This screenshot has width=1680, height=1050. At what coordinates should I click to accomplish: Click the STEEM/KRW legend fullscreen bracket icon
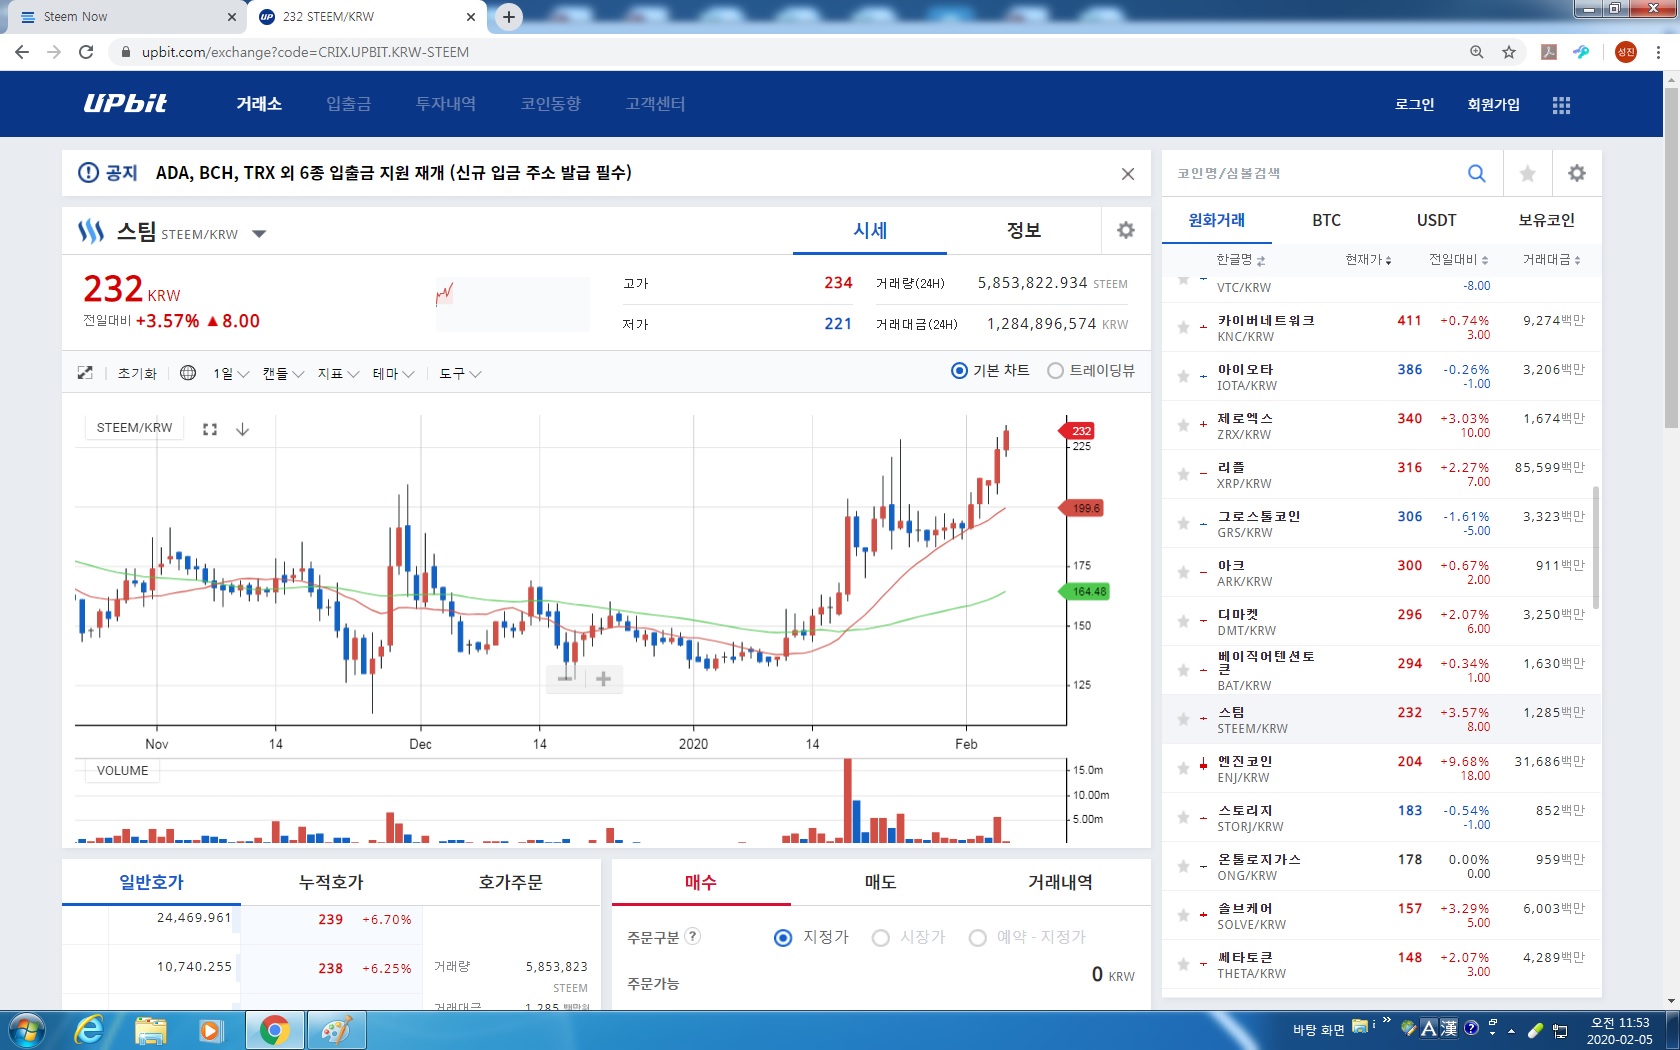[x=210, y=429]
